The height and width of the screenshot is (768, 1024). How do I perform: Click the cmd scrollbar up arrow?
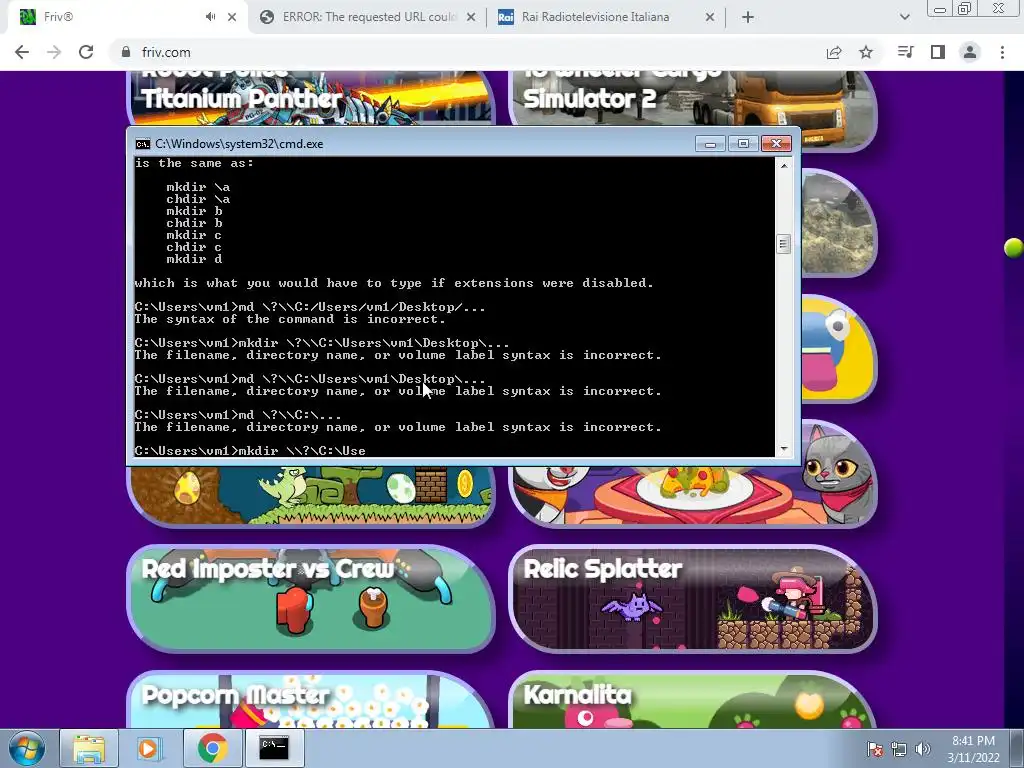[784, 165]
